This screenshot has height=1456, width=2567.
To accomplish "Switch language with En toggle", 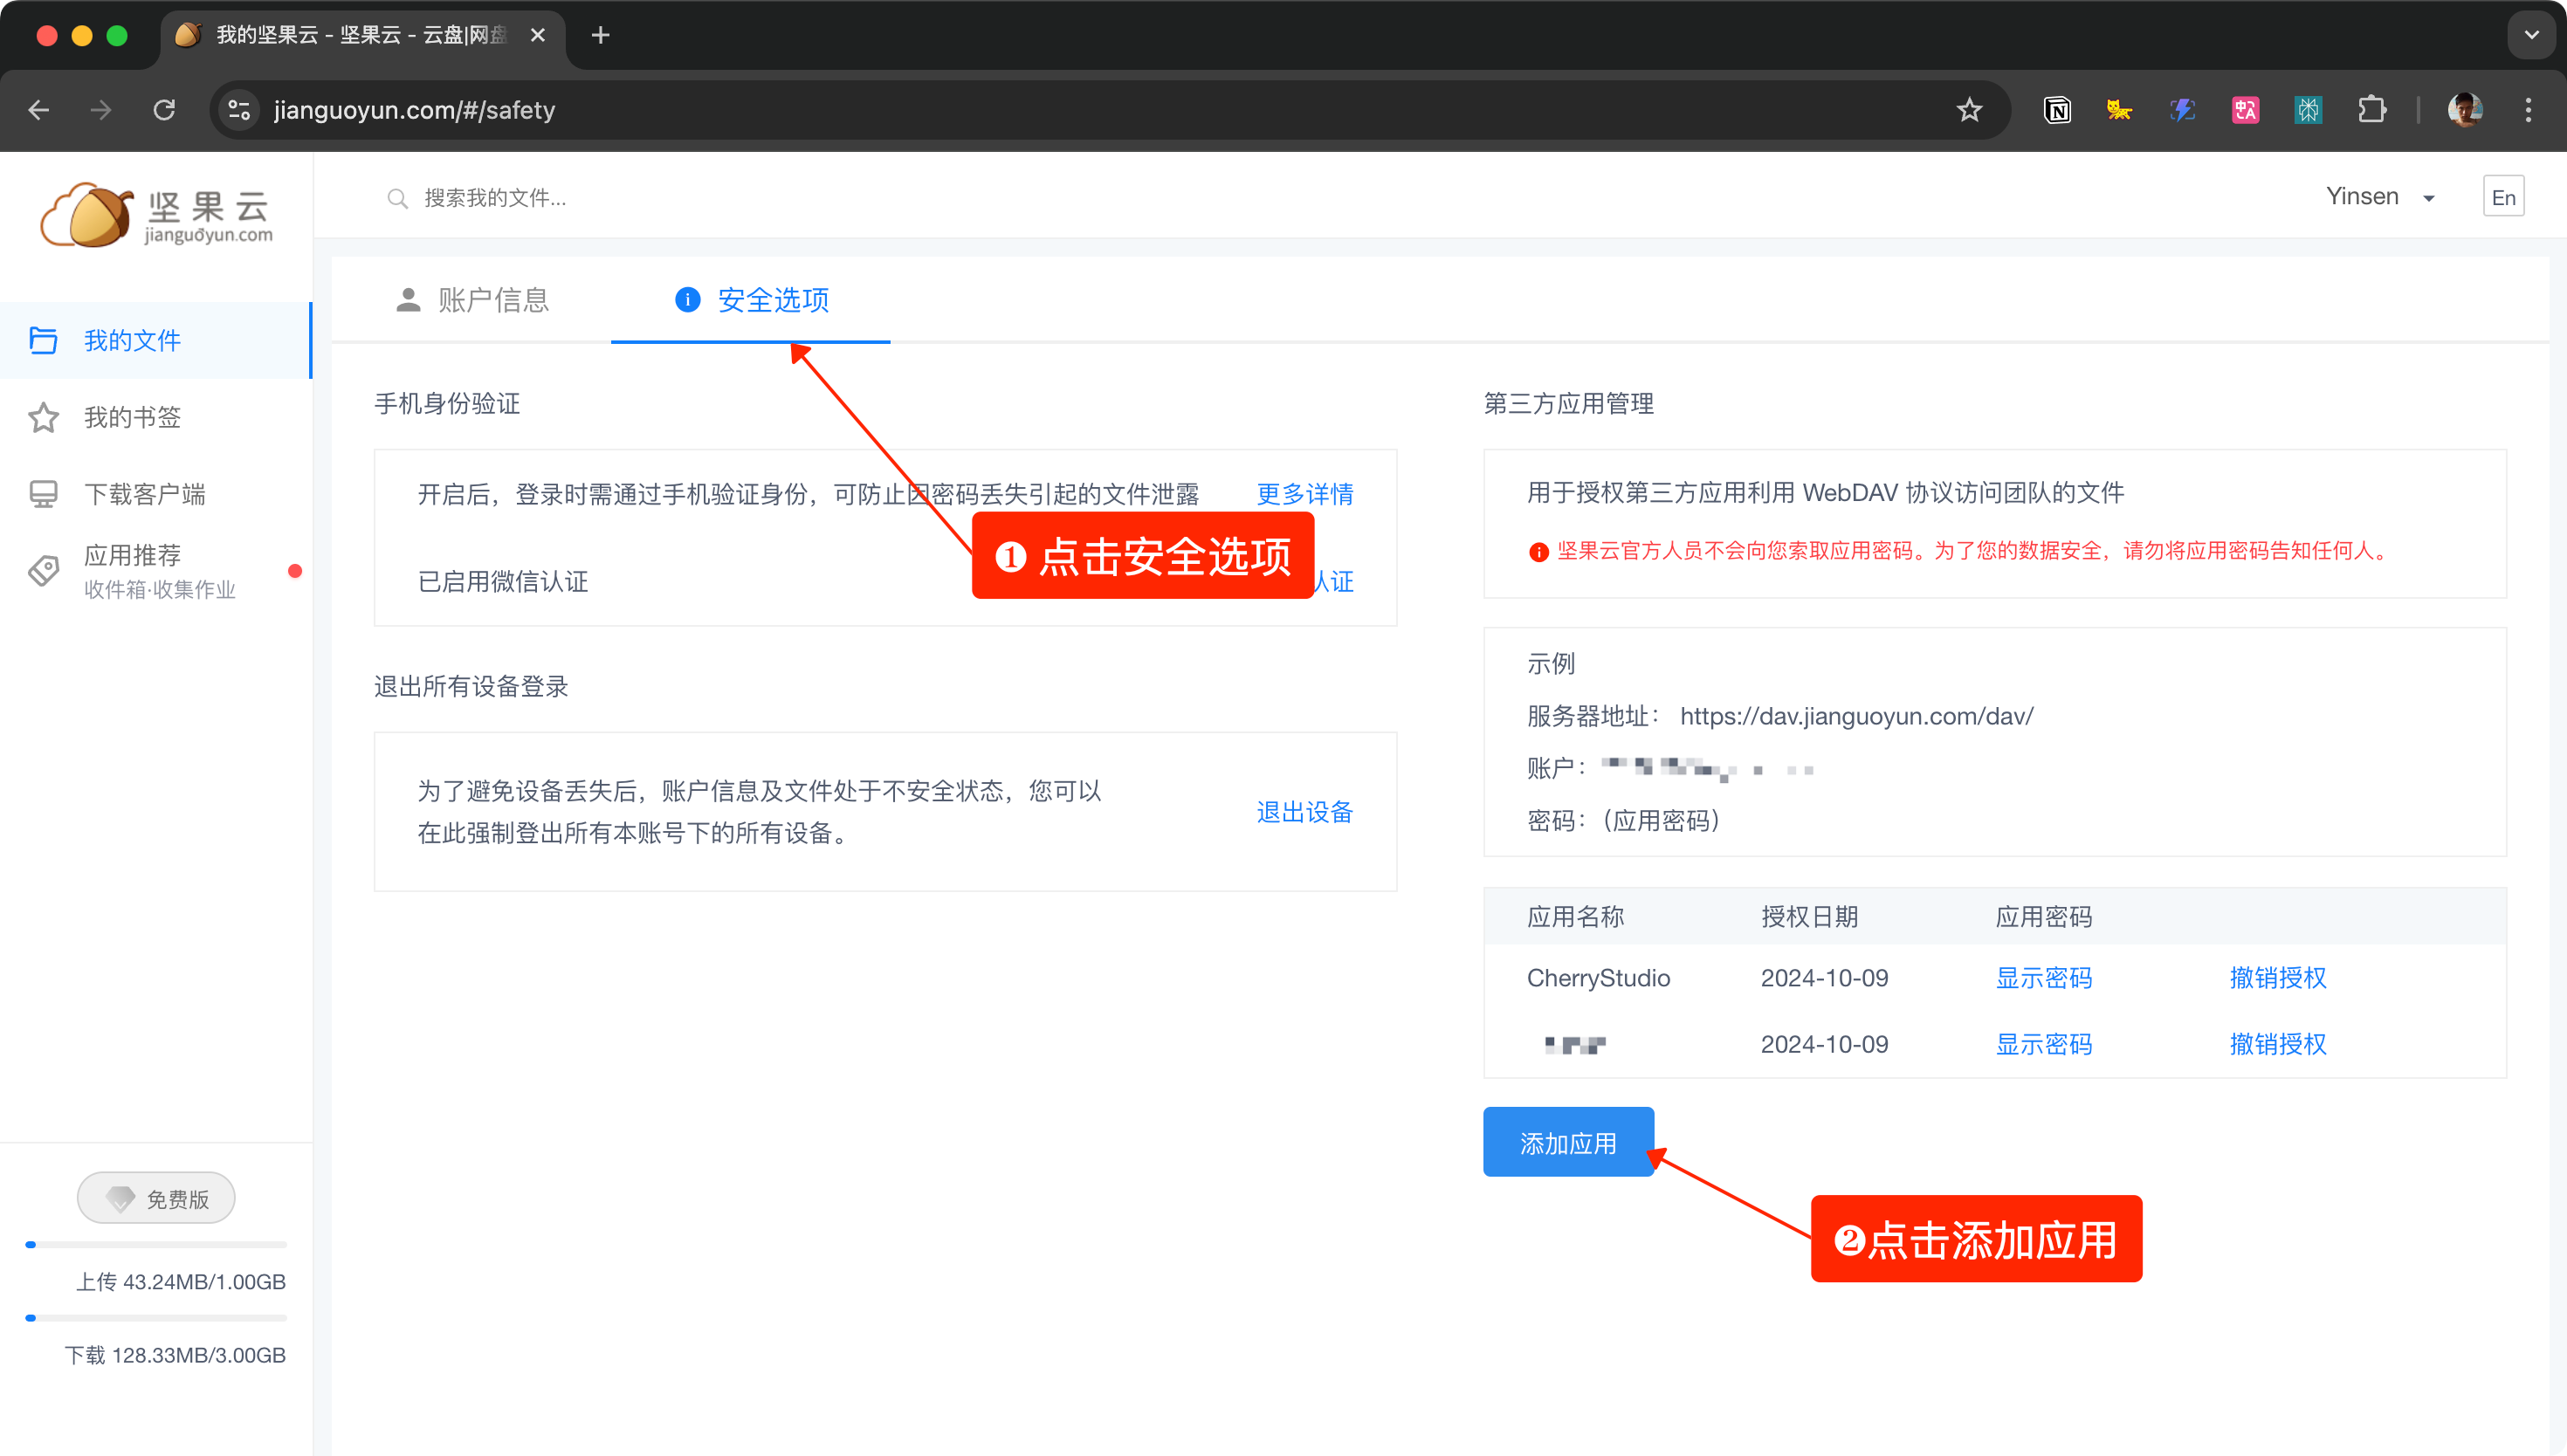I will point(2503,197).
